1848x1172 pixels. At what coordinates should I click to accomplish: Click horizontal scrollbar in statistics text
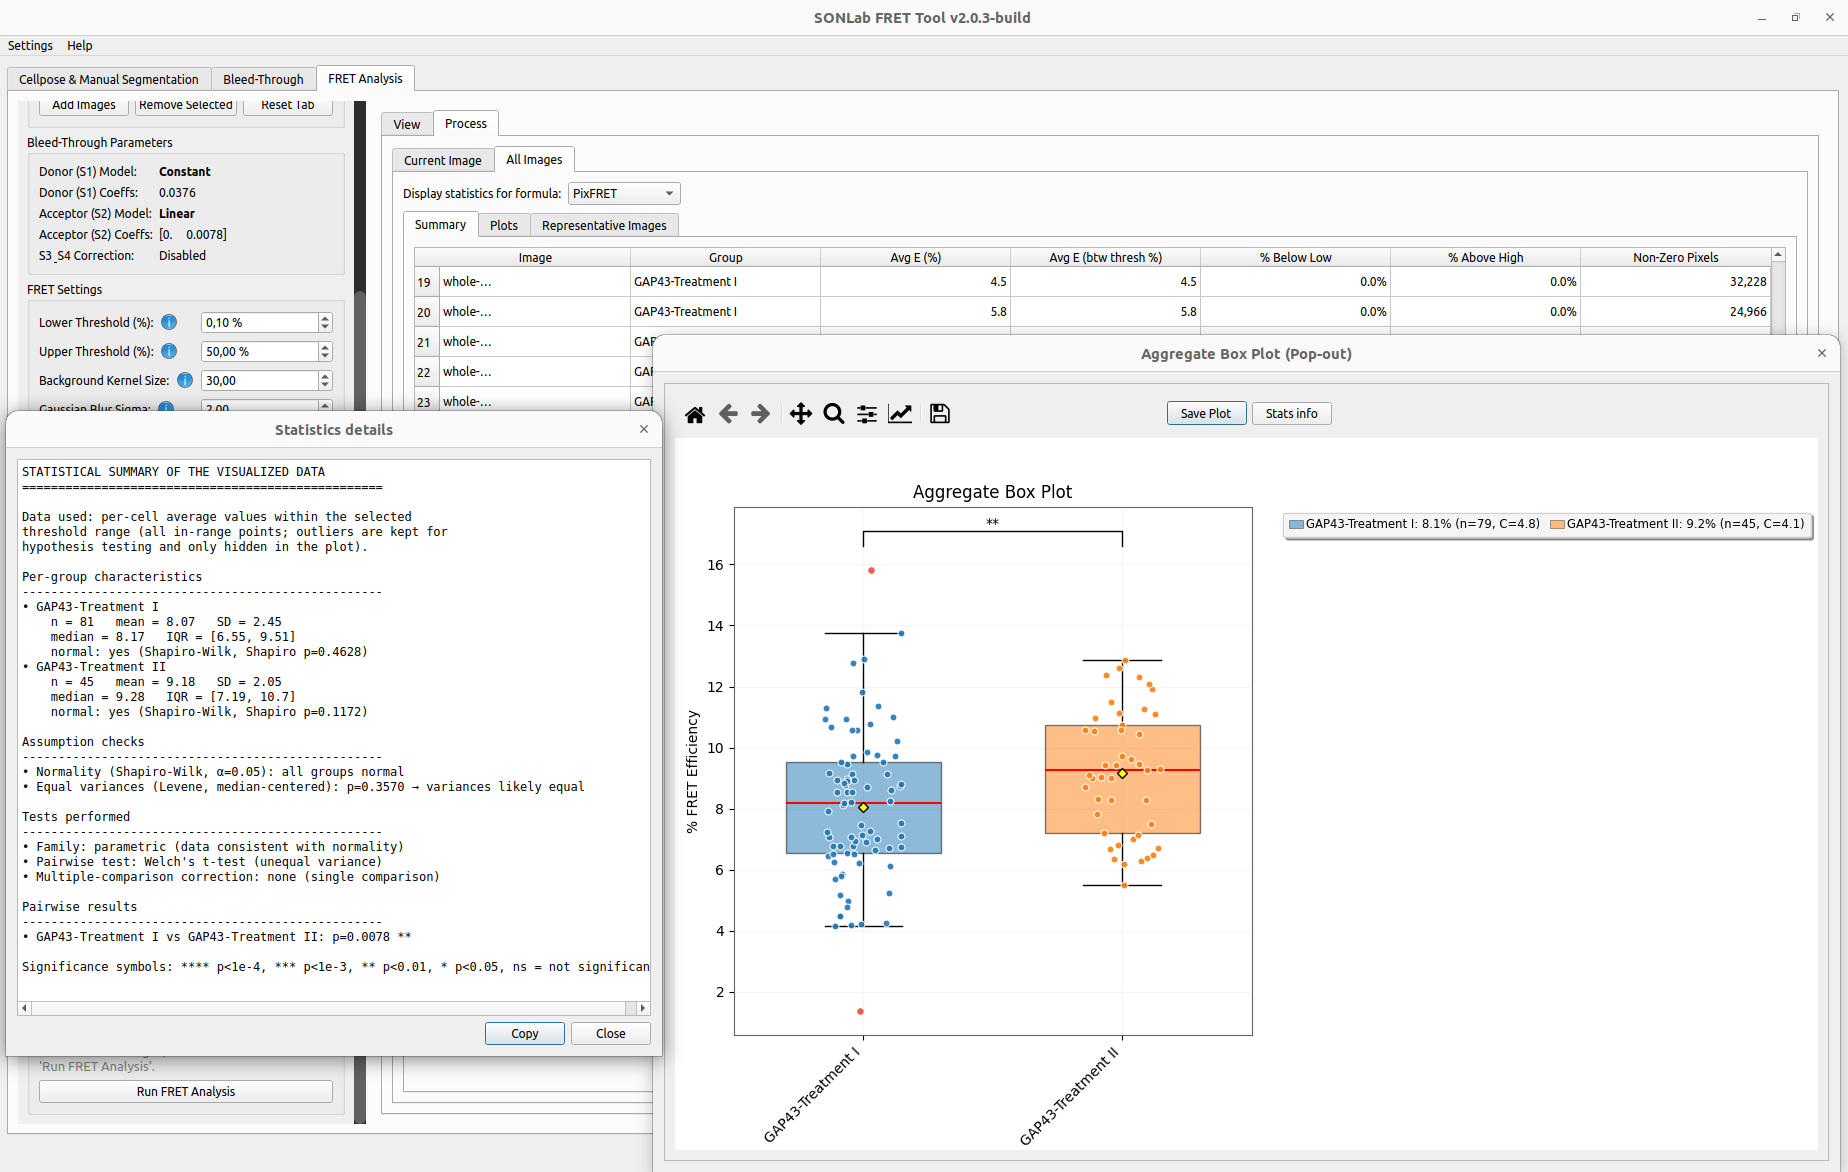328,1008
